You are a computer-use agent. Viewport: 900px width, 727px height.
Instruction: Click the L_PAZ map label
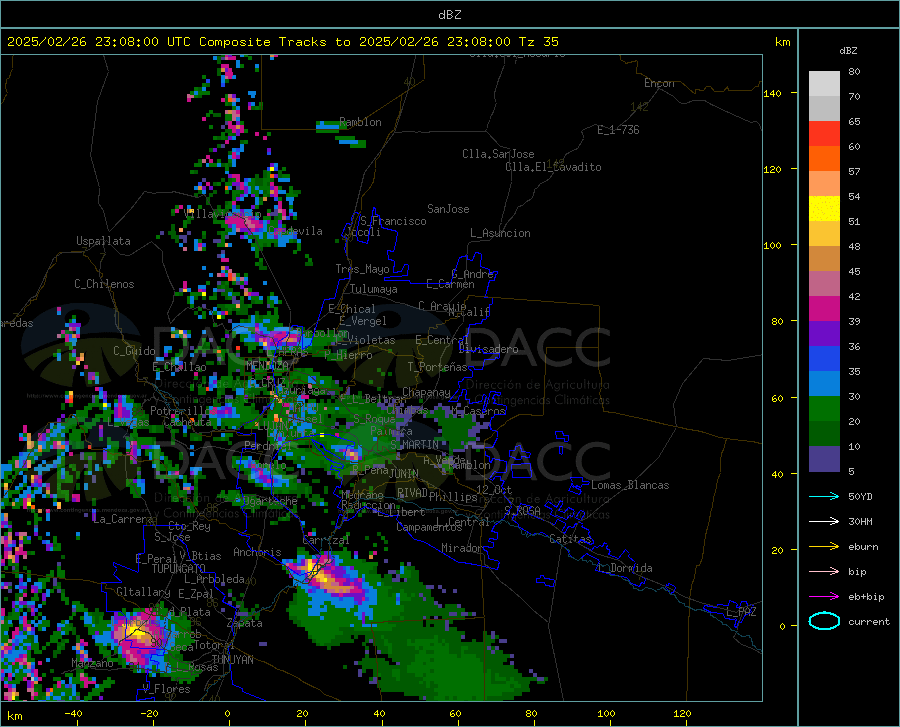click(x=741, y=612)
